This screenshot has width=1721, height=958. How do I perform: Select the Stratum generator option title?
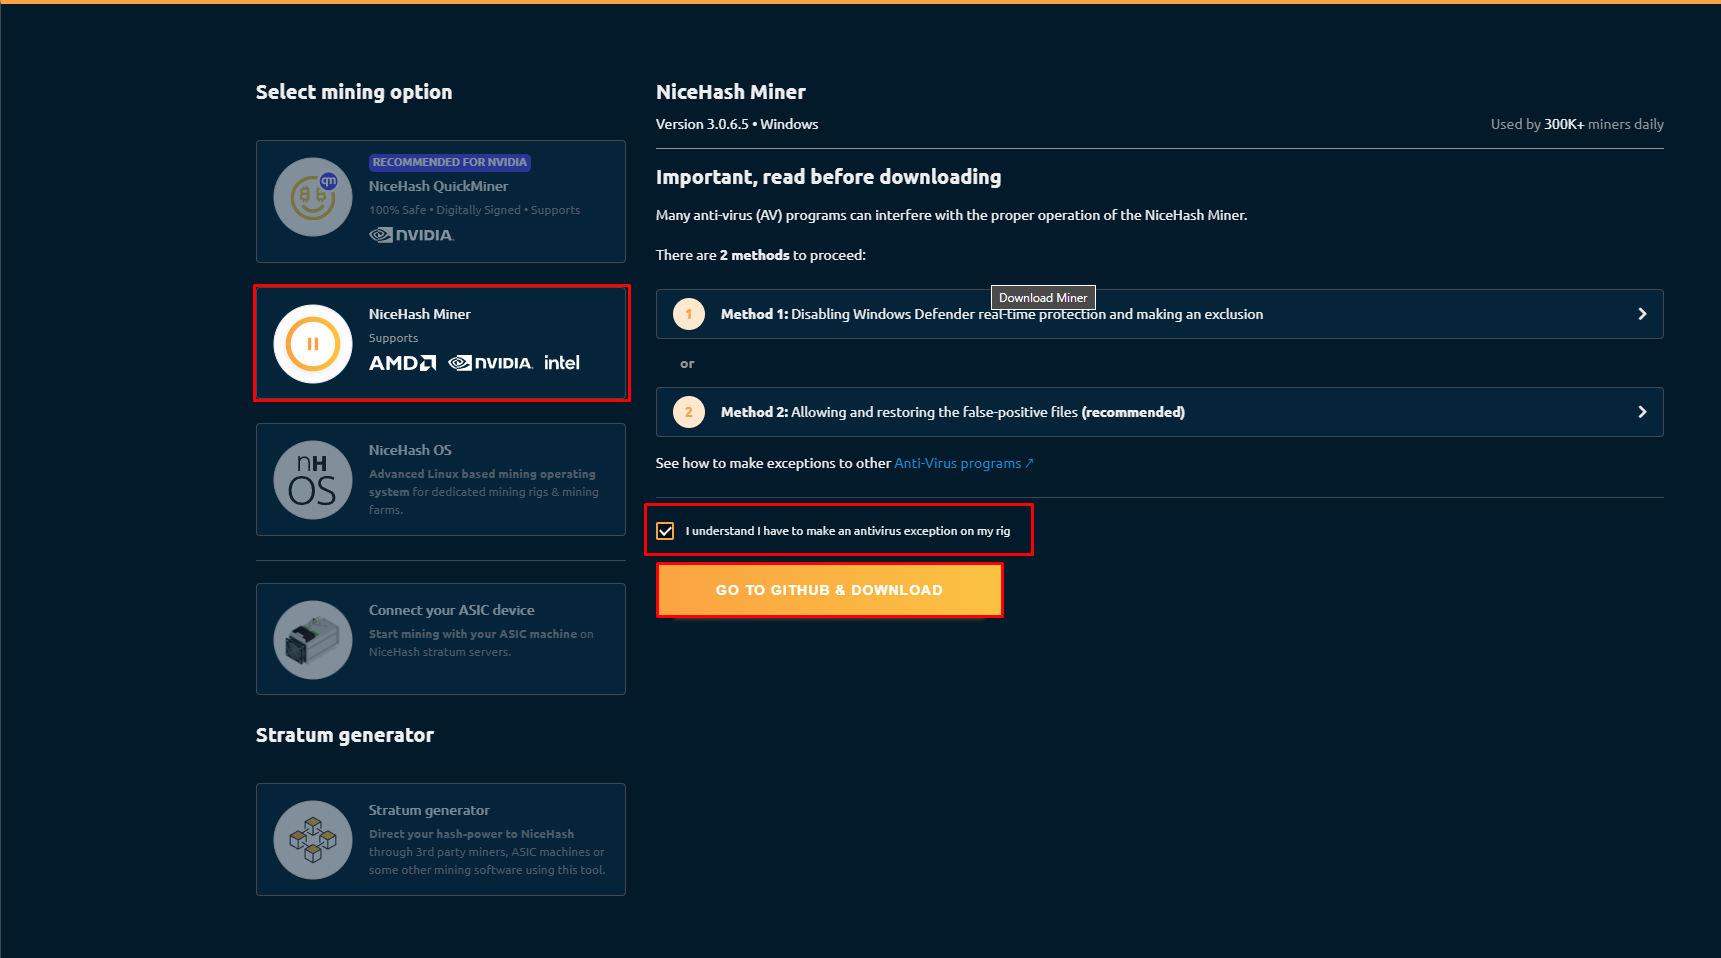429,810
